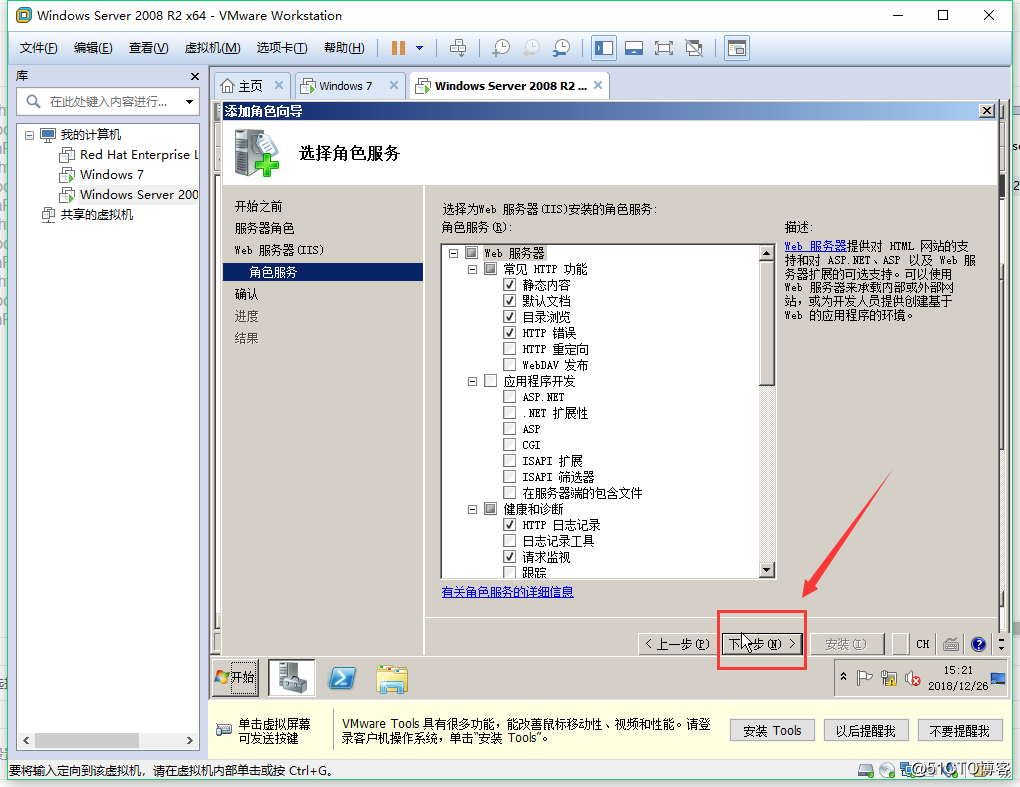The image size is (1020, 787).
Task: Open the 查看(V) menu
Action: click(x=148, y=48)
